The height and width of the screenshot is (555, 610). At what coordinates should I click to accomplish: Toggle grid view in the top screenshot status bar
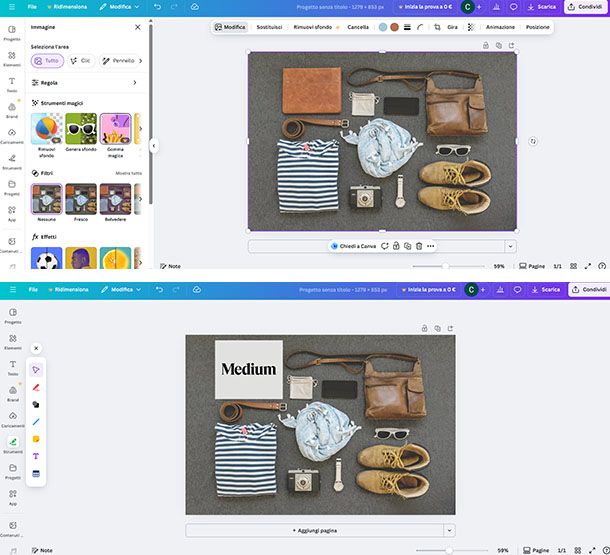(x=573, y=266)
